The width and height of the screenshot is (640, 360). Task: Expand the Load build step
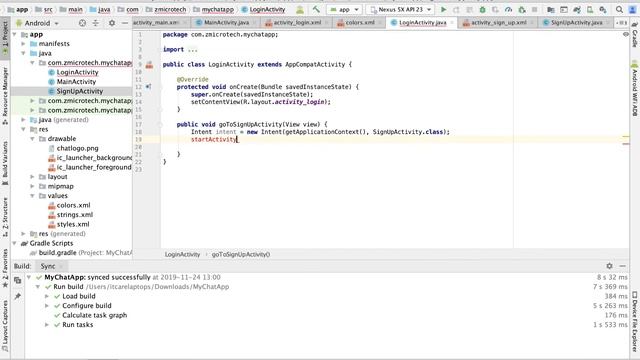47,296
